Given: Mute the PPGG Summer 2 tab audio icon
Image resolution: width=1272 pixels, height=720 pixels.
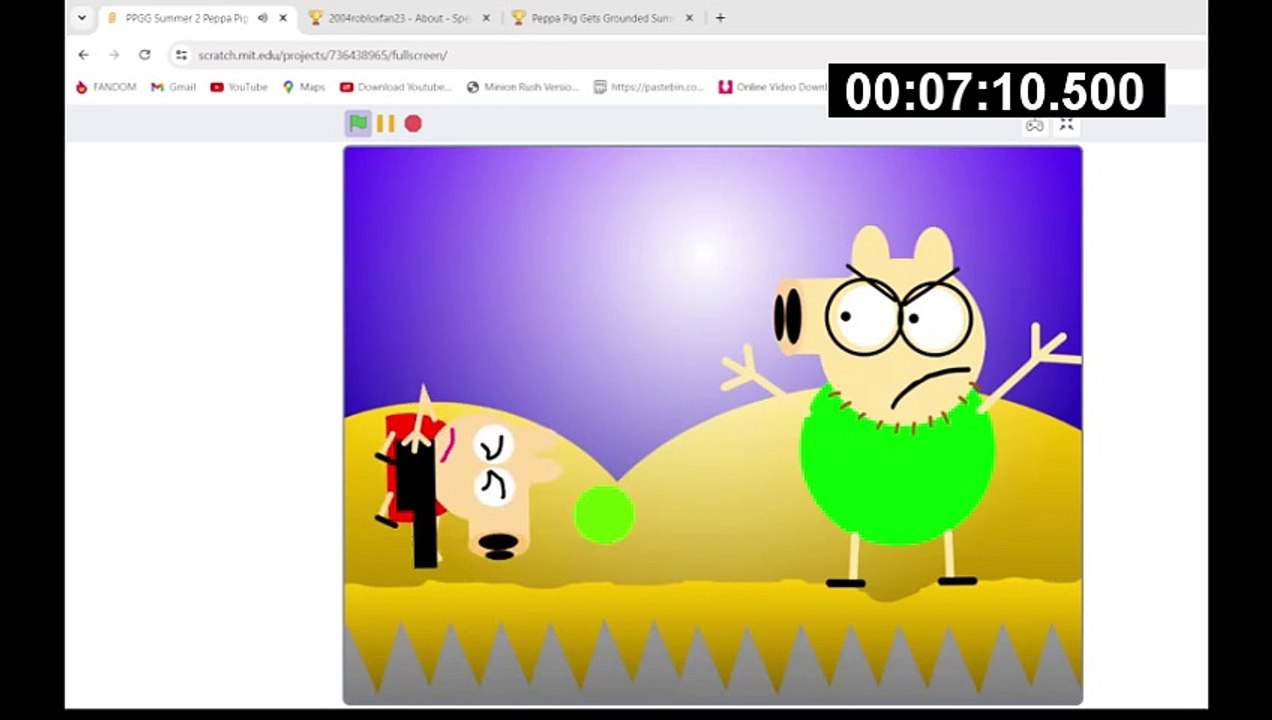Looking at the screenshot, I should (263, 18).
